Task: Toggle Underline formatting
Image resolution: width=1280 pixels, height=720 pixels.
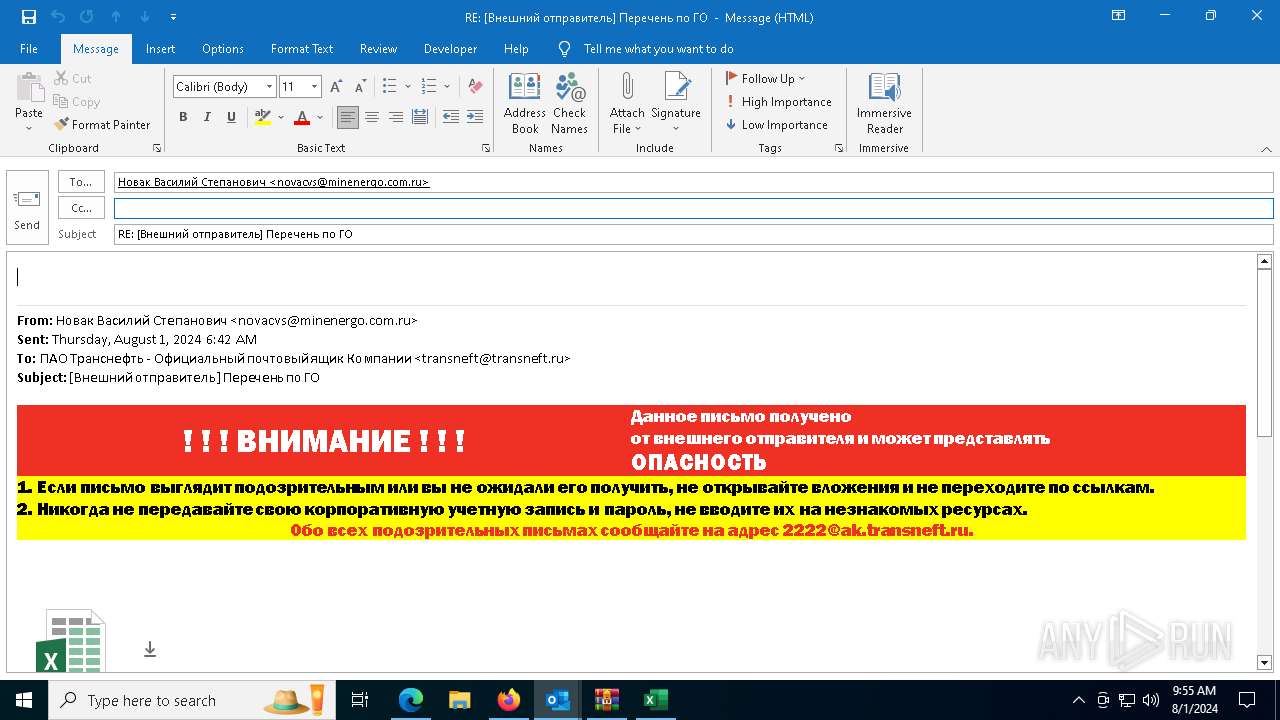Action: tap(231, 117)
